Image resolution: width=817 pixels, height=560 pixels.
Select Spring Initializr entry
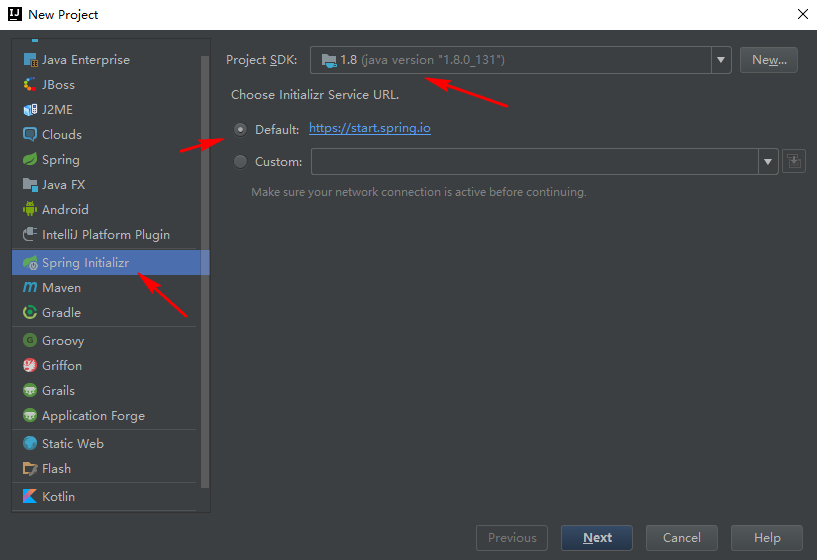coord(110,263)
